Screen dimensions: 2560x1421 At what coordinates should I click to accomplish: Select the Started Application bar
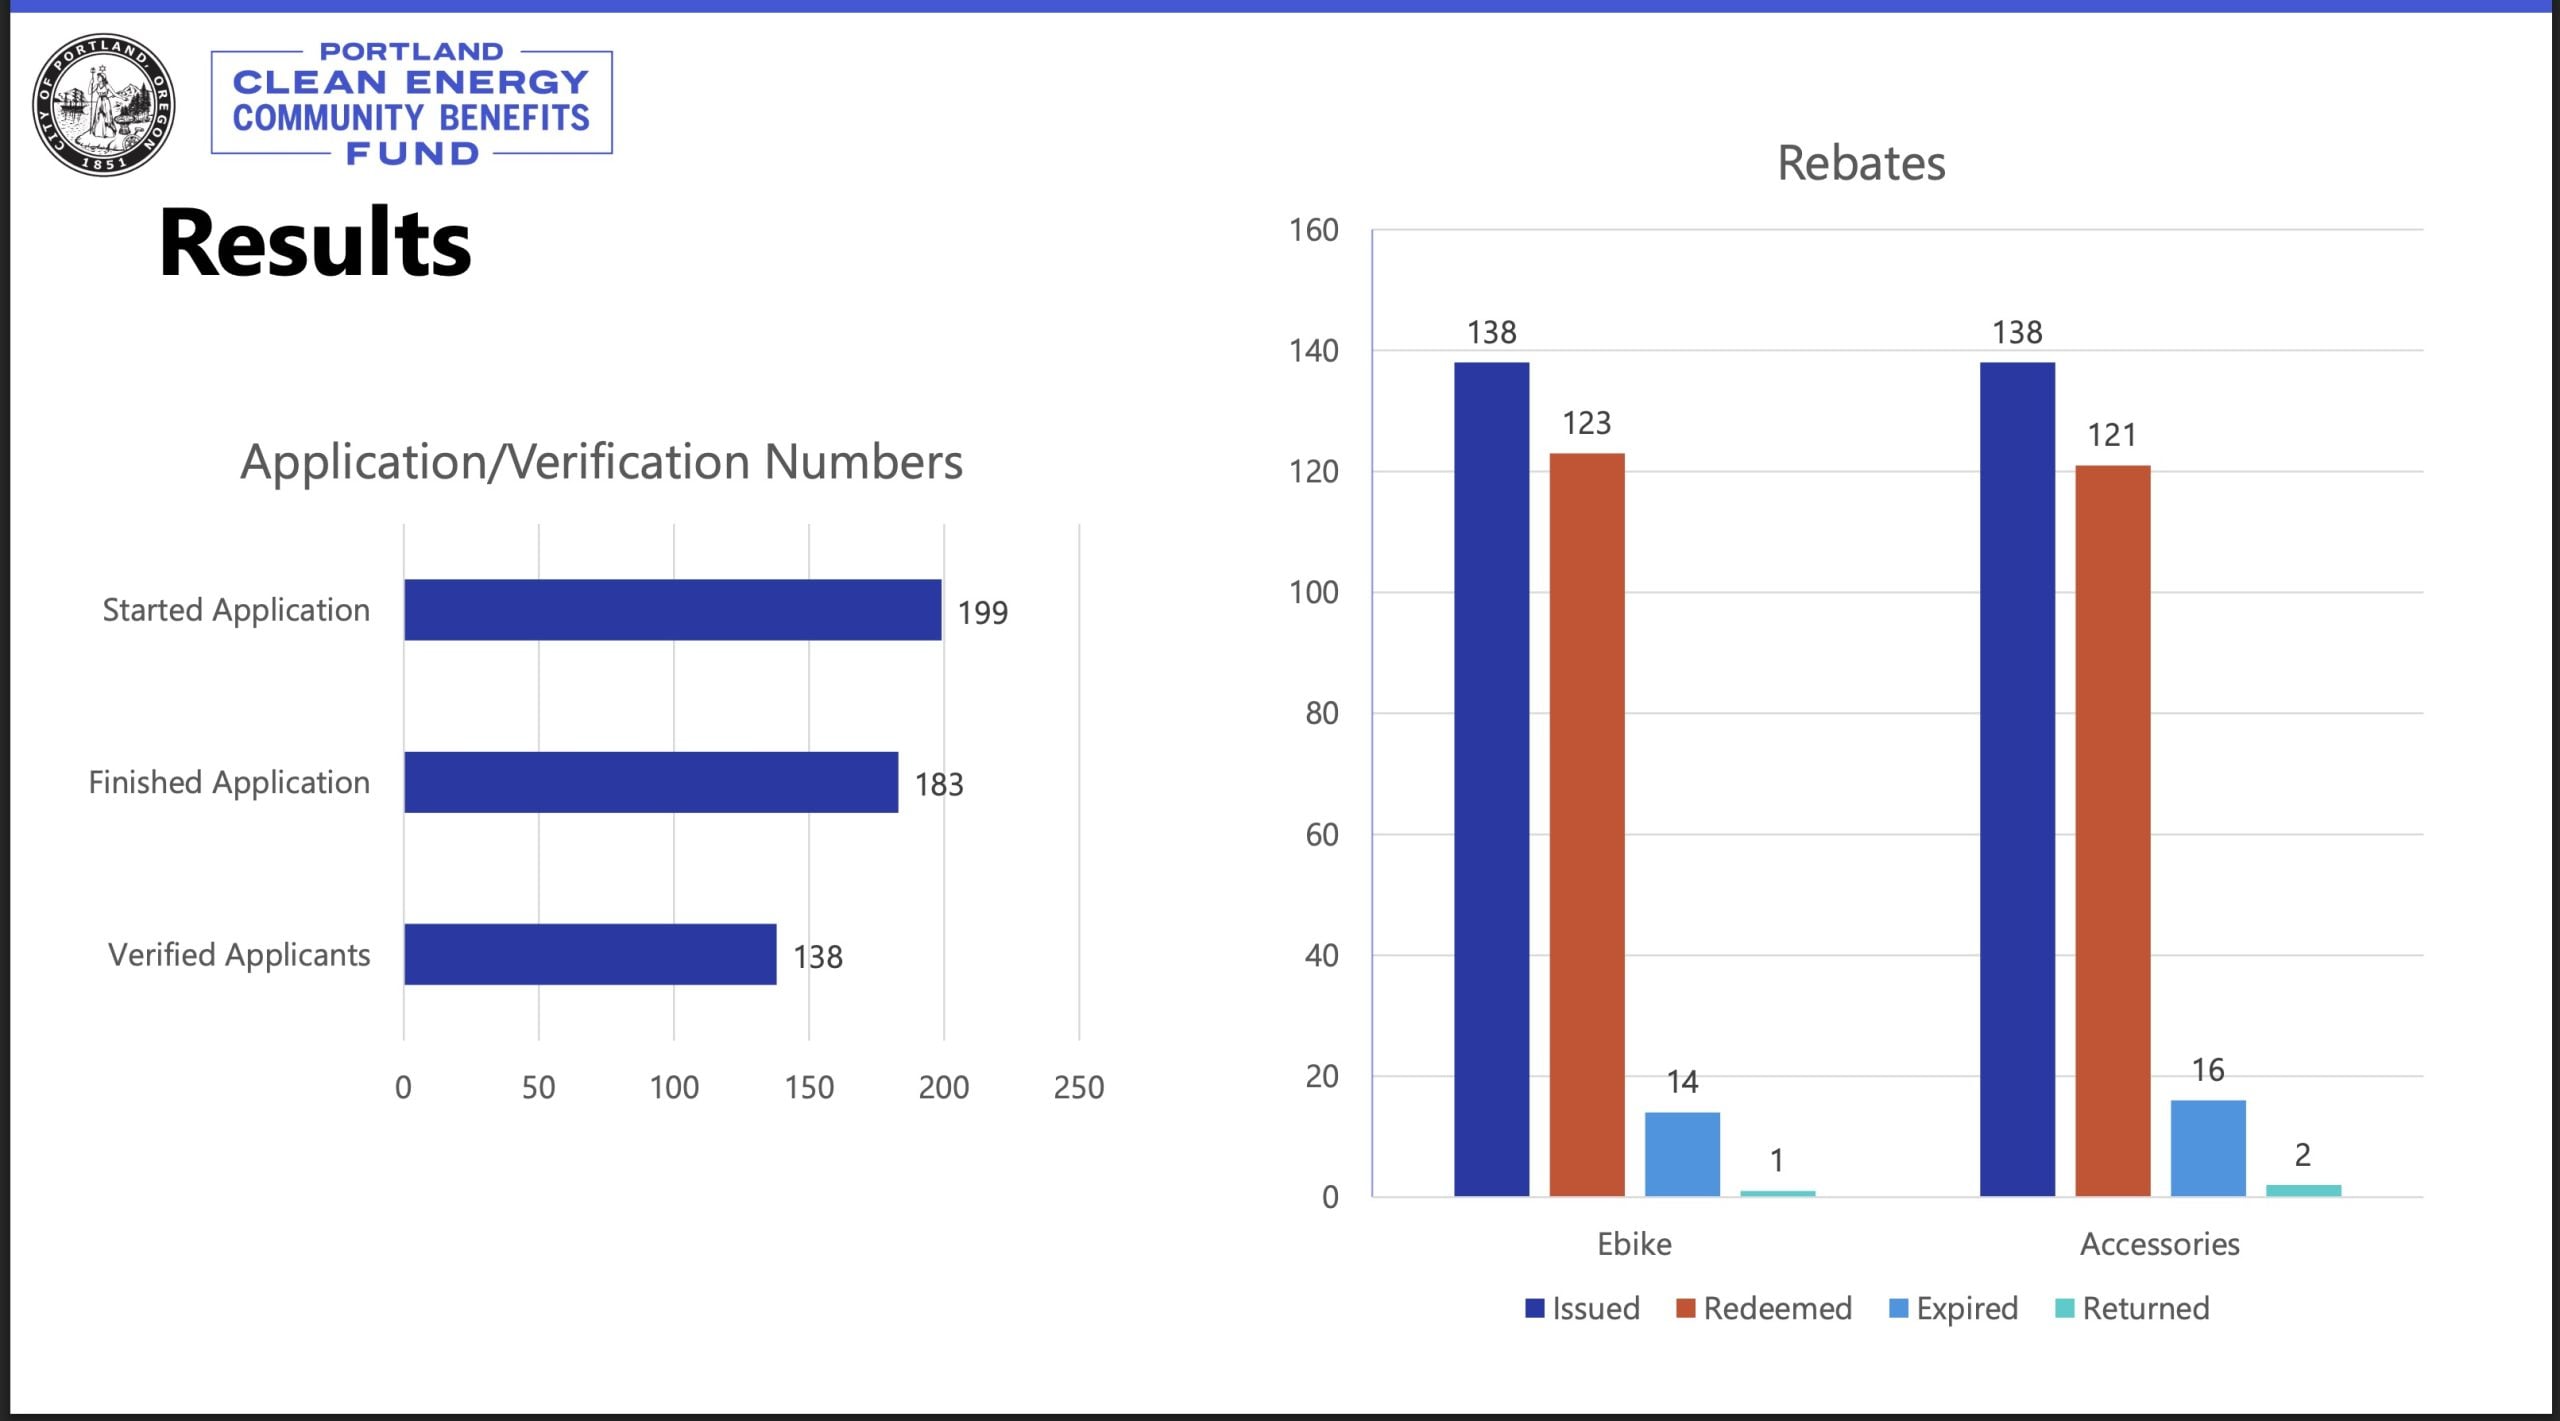672,609
